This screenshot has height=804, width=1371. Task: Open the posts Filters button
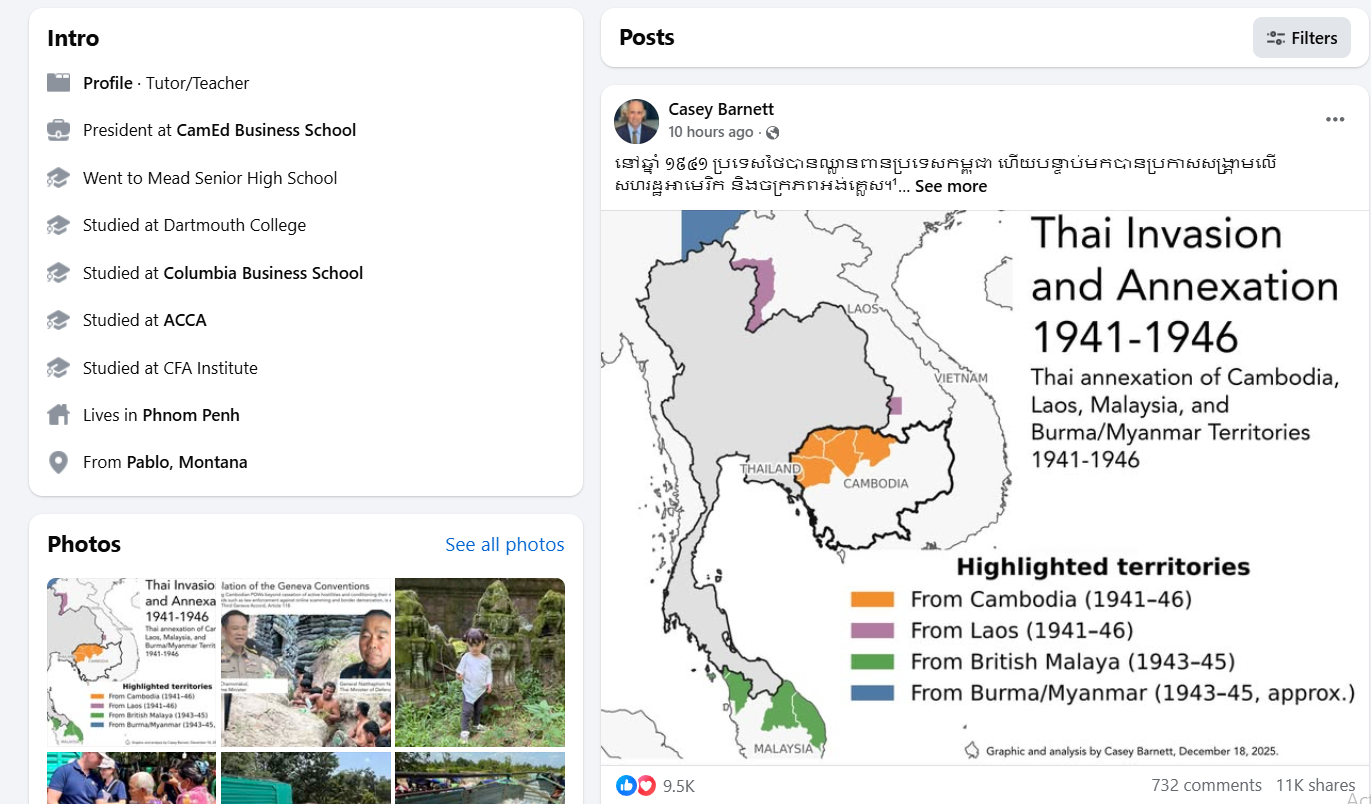[1301, 38]
